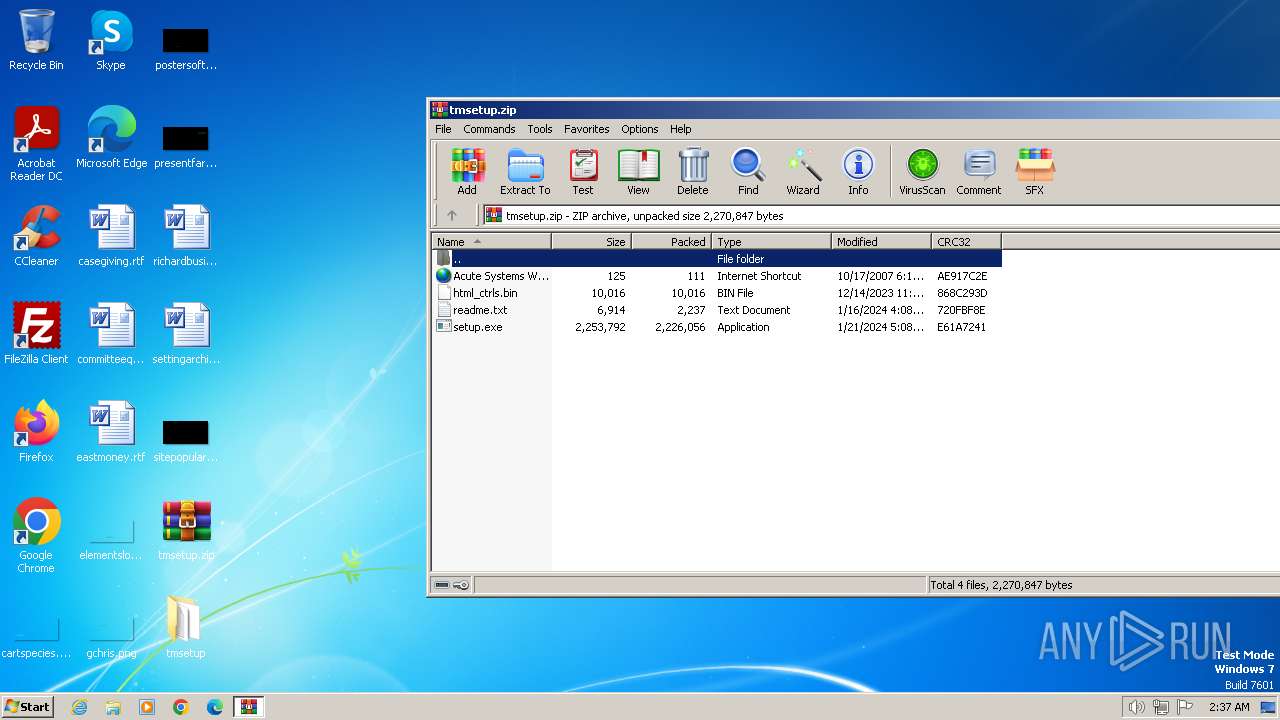Image resolution: width=1280 pixels, height=720 pixels.
Task: Open Internet Explorer from taskbar
Action: [79, 707]
